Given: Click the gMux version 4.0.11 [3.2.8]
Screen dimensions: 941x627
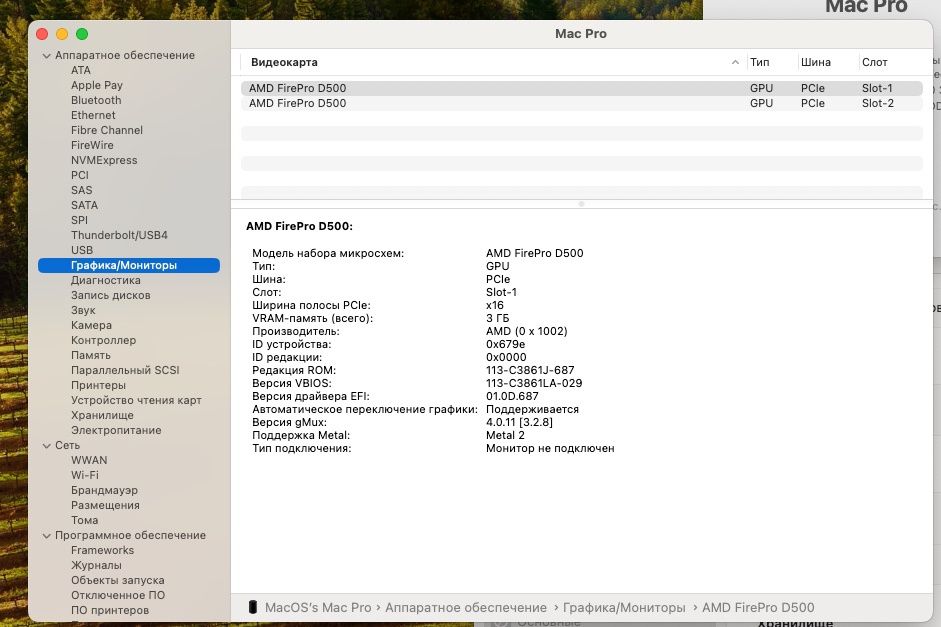Looking at the screenshot, I should coord(519,422).
